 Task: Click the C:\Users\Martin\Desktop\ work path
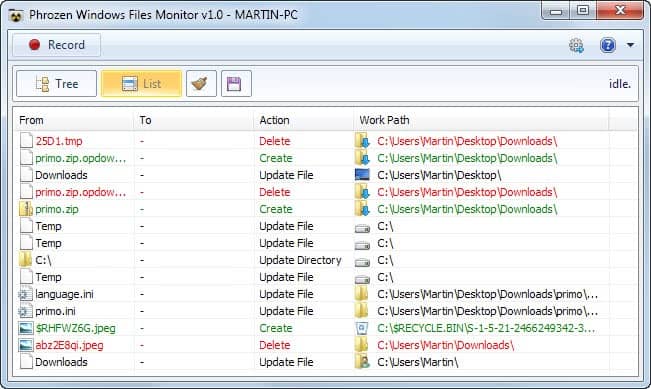[x=439, y=175]
